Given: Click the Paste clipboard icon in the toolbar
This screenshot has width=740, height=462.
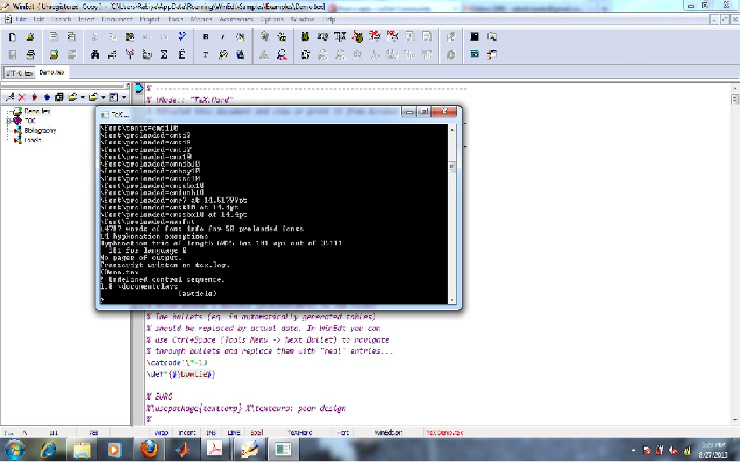Looking at the screenshot, I should pos(130,37).
